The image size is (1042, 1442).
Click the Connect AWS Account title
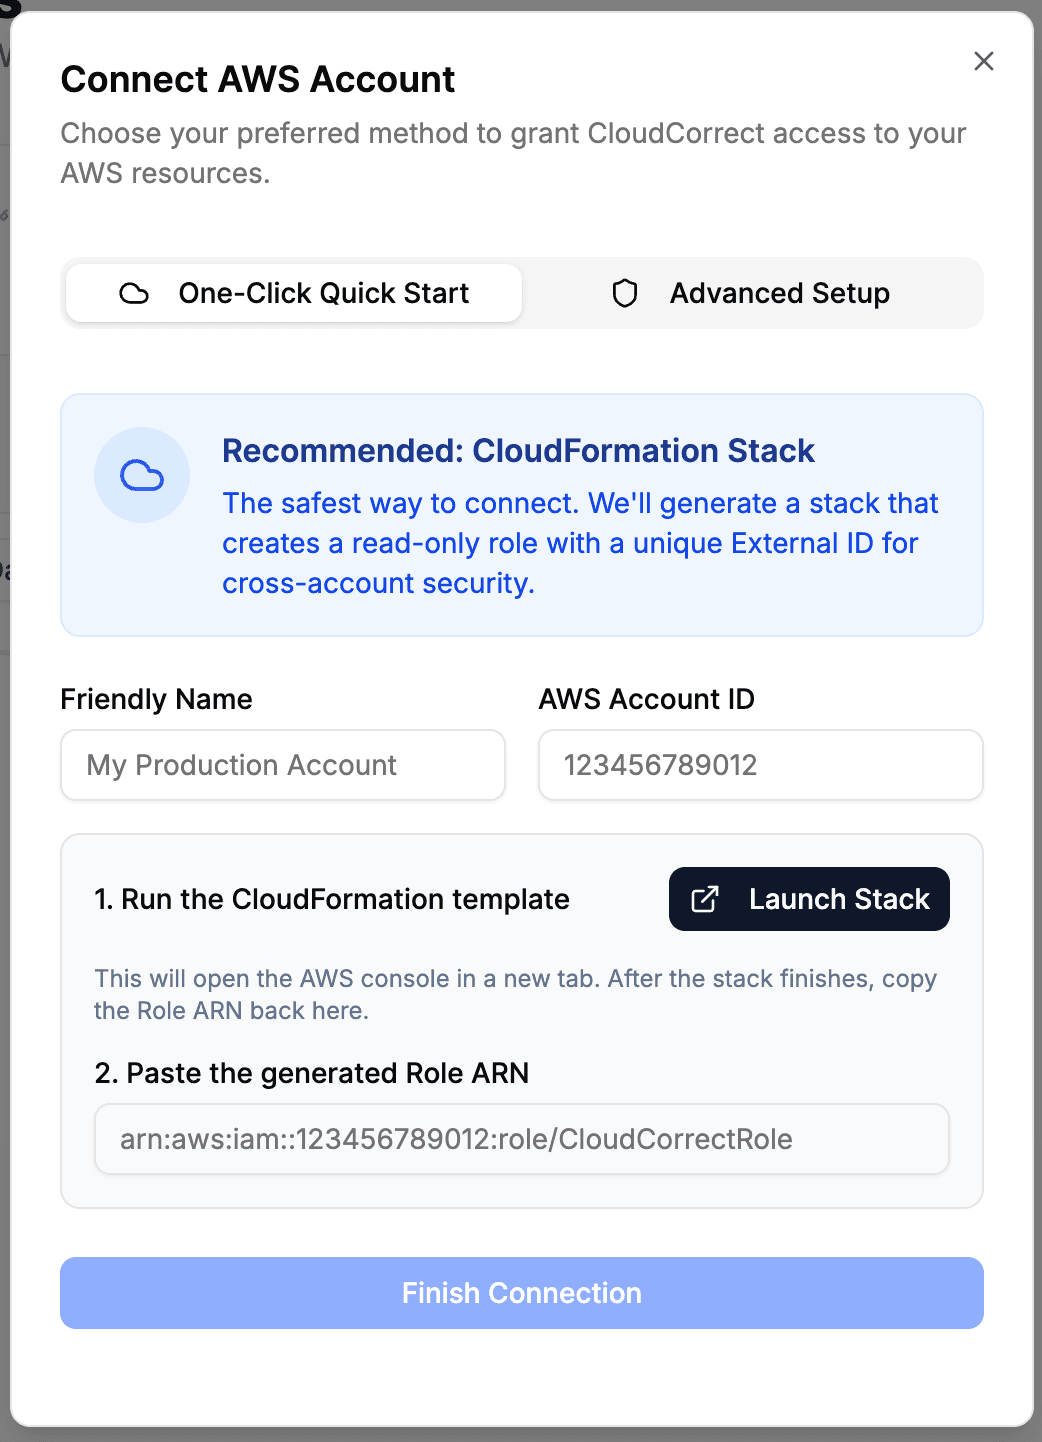click(258, 79)
